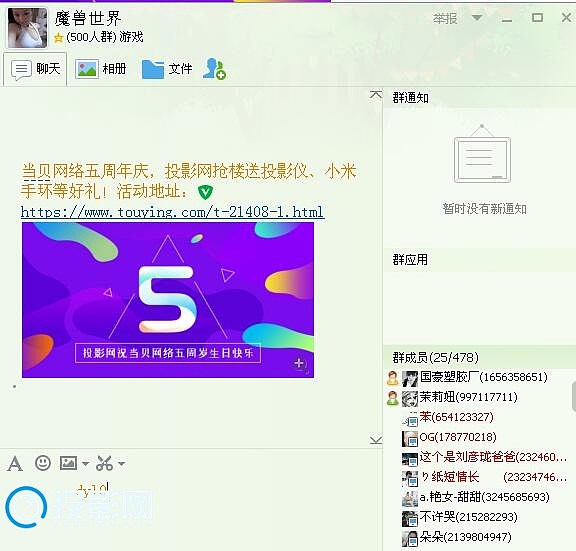Screen dimensions: 576x551
Task: Click the member list scrollbar handle
Action: [574, 396]
